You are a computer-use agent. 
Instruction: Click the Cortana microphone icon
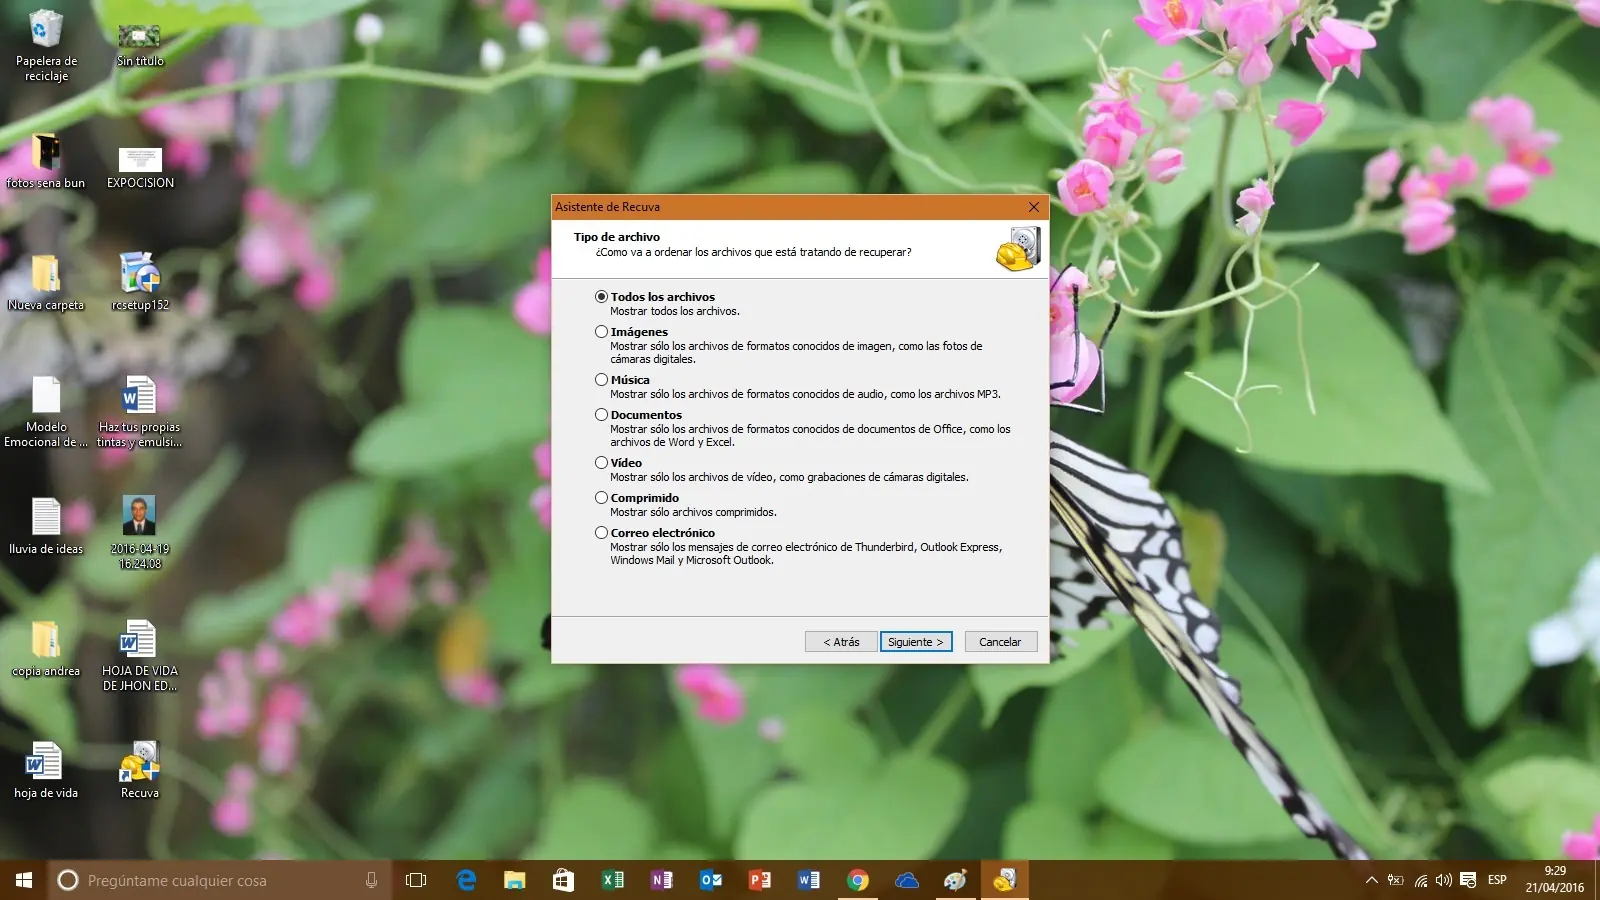click(x=371, y=880)
